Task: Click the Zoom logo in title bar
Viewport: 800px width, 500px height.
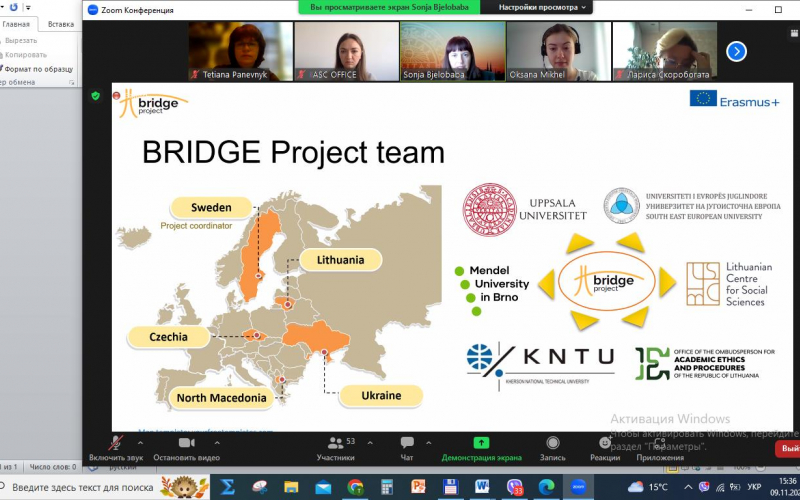Action: pos(93,10)
